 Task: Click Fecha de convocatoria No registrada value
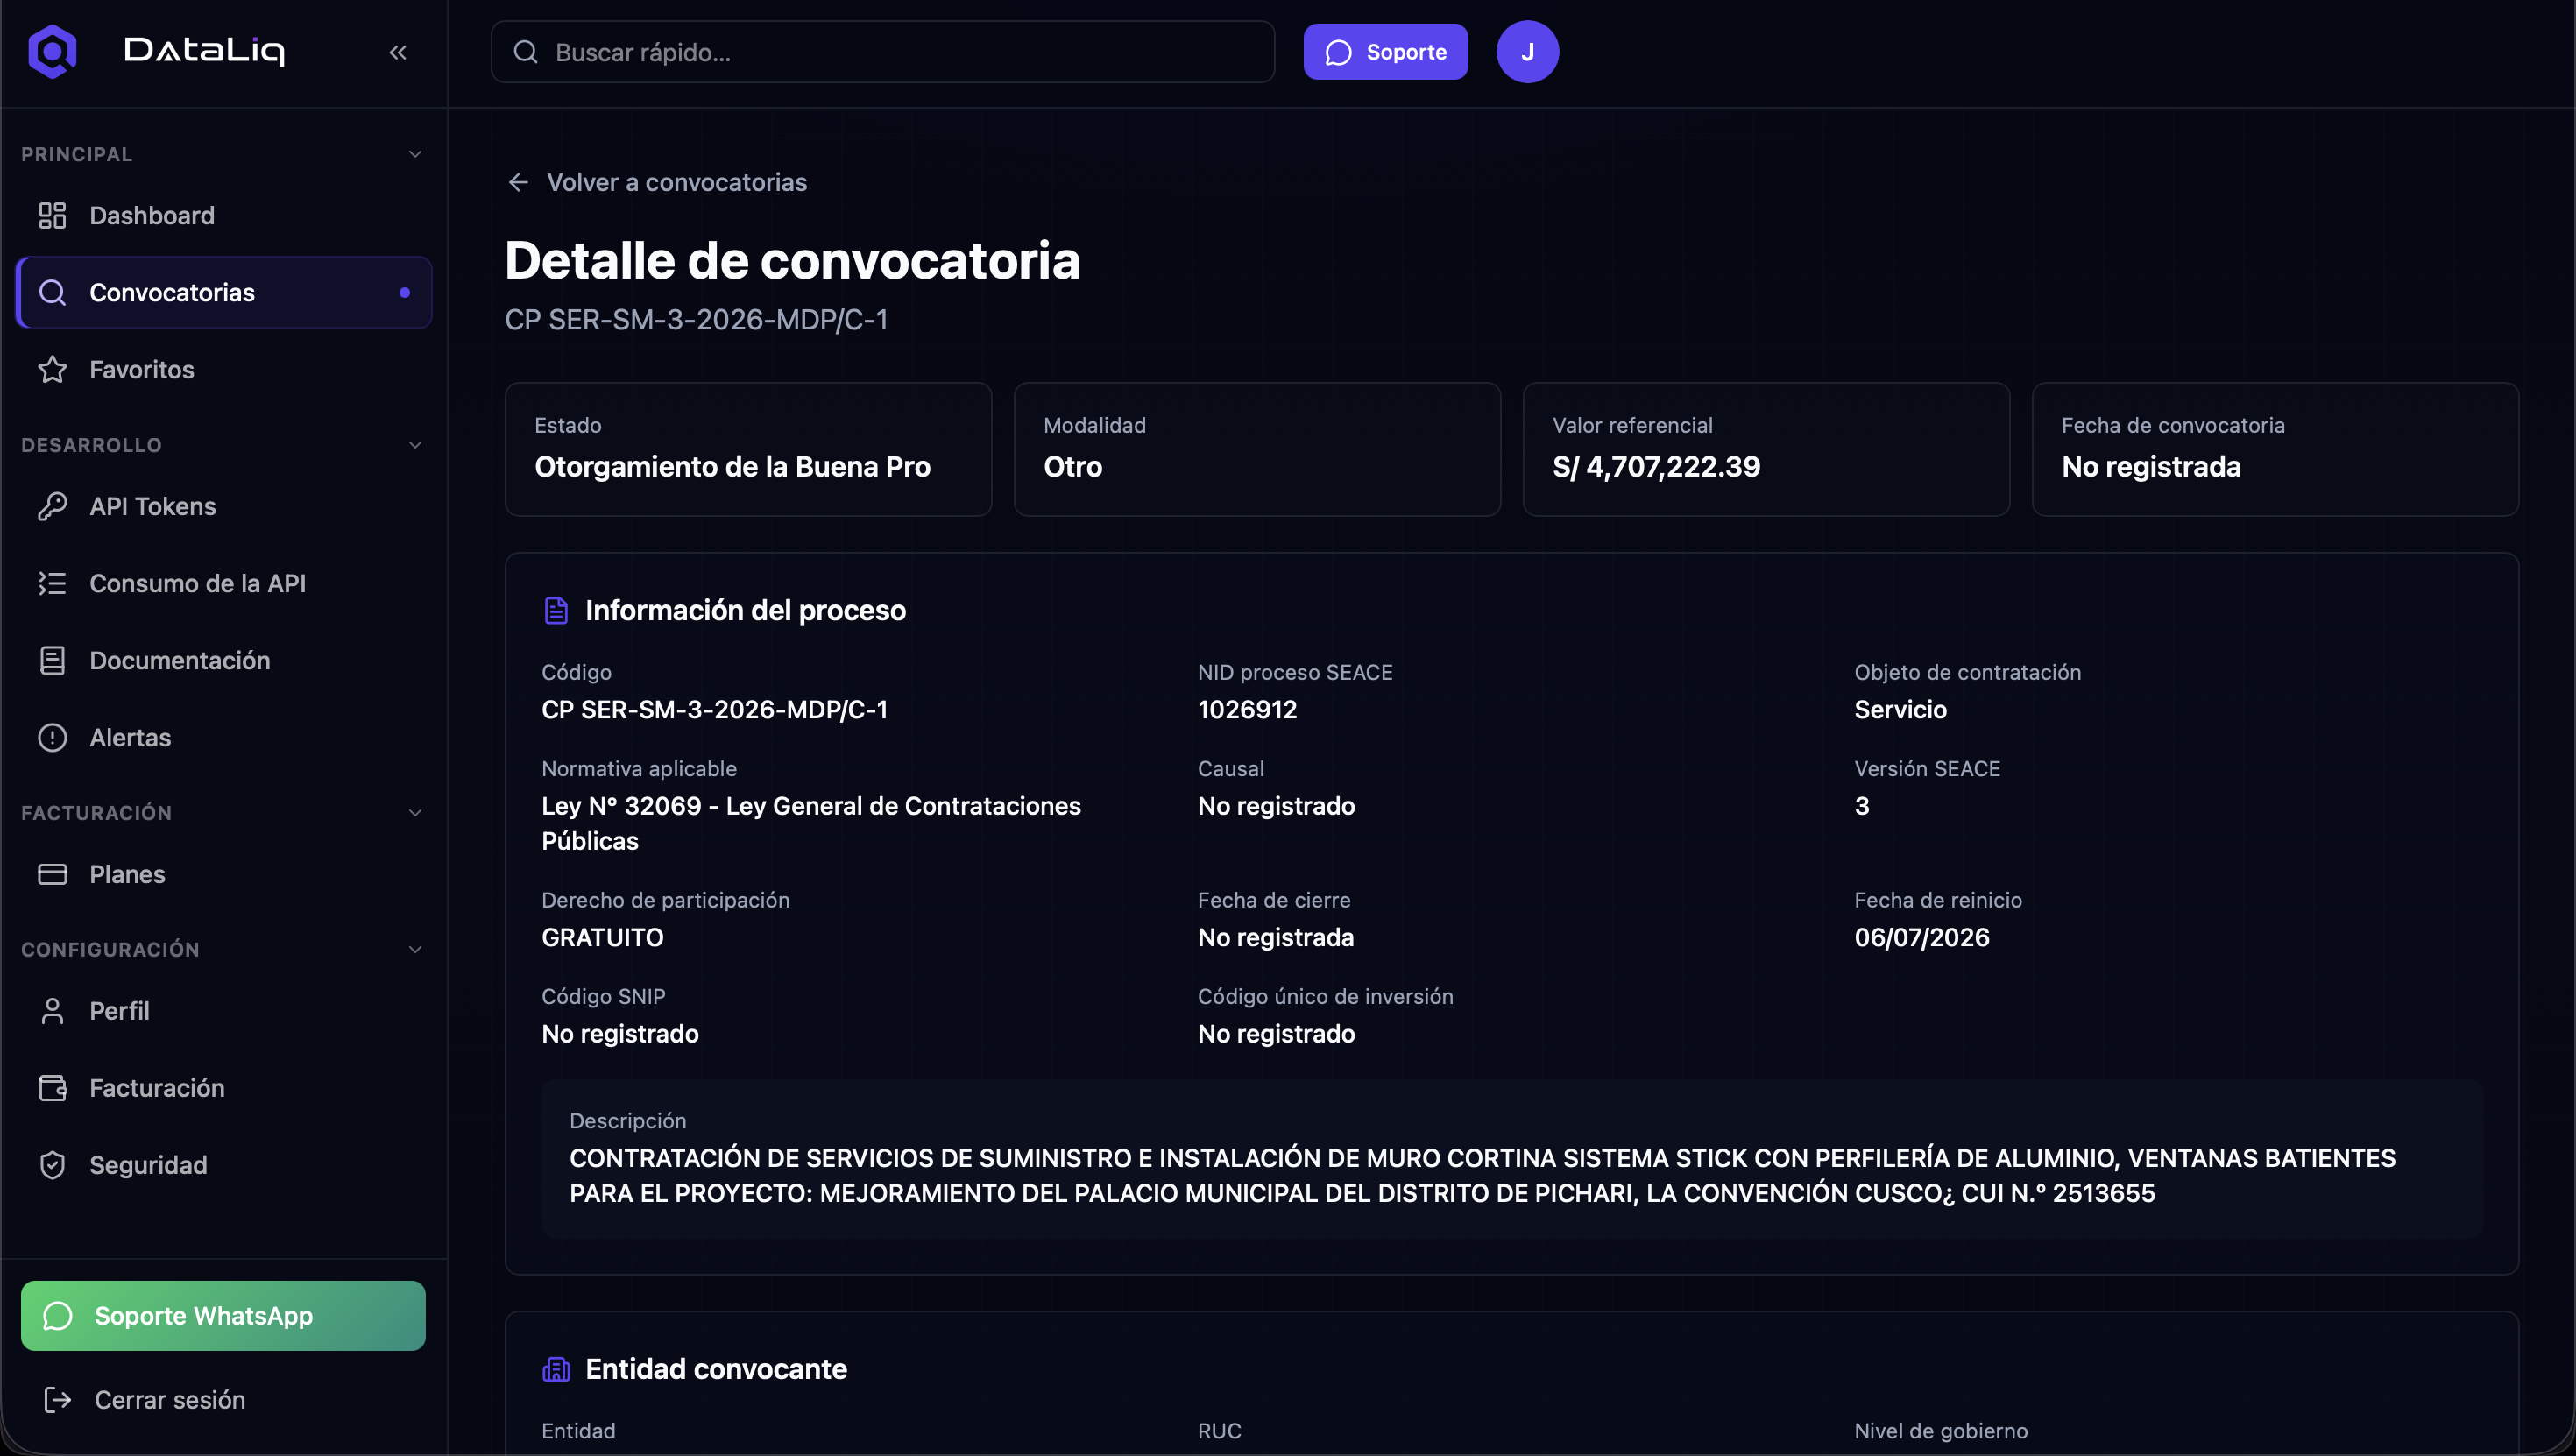point(2151,467)
